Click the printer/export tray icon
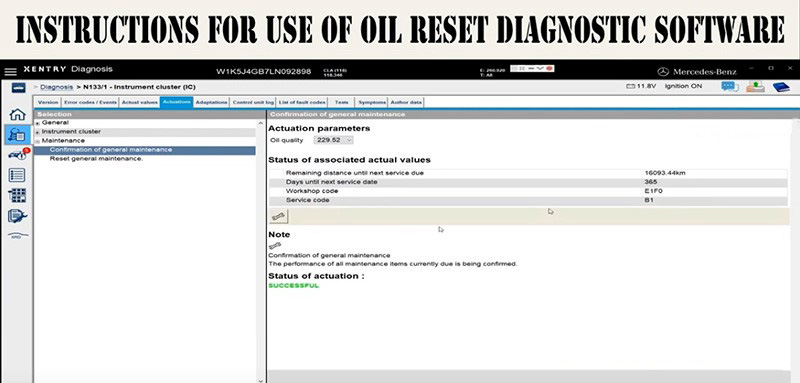 756,87
